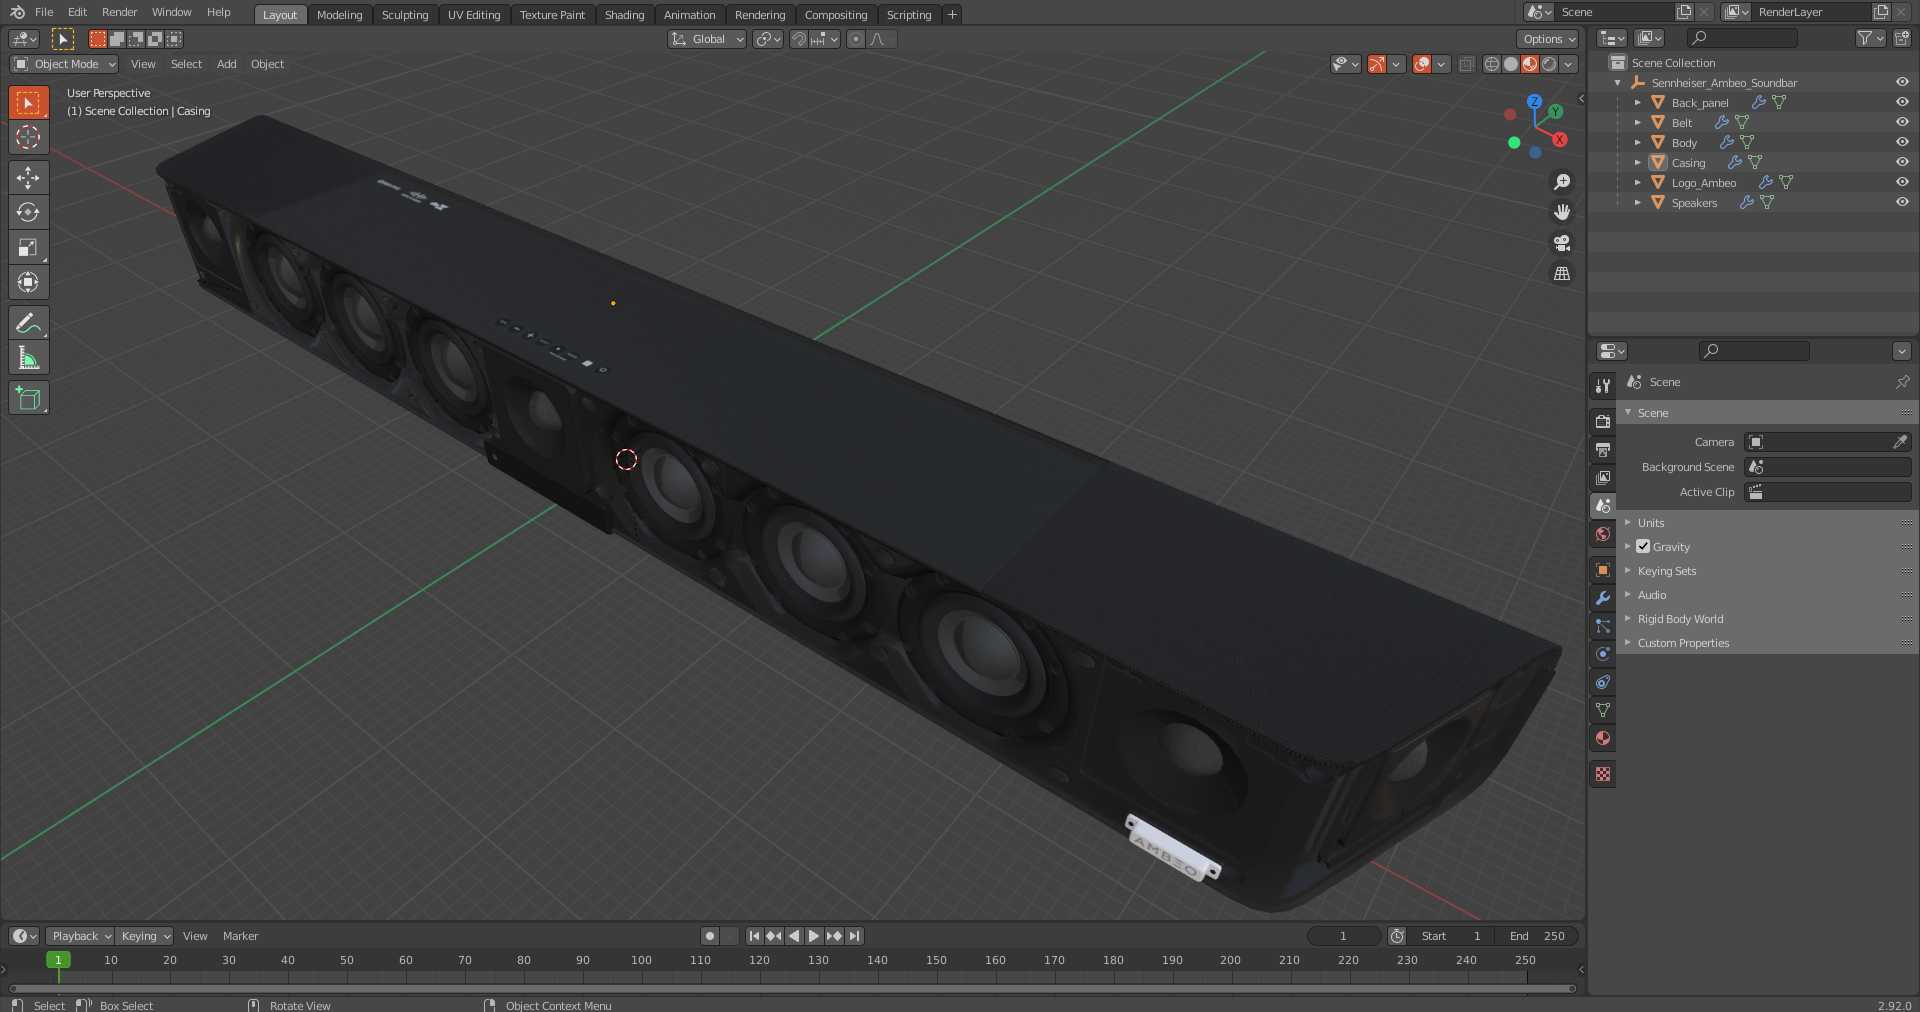Select the Rotate tool
This screenshot has height=1012, width=1920.
(28, 212)
